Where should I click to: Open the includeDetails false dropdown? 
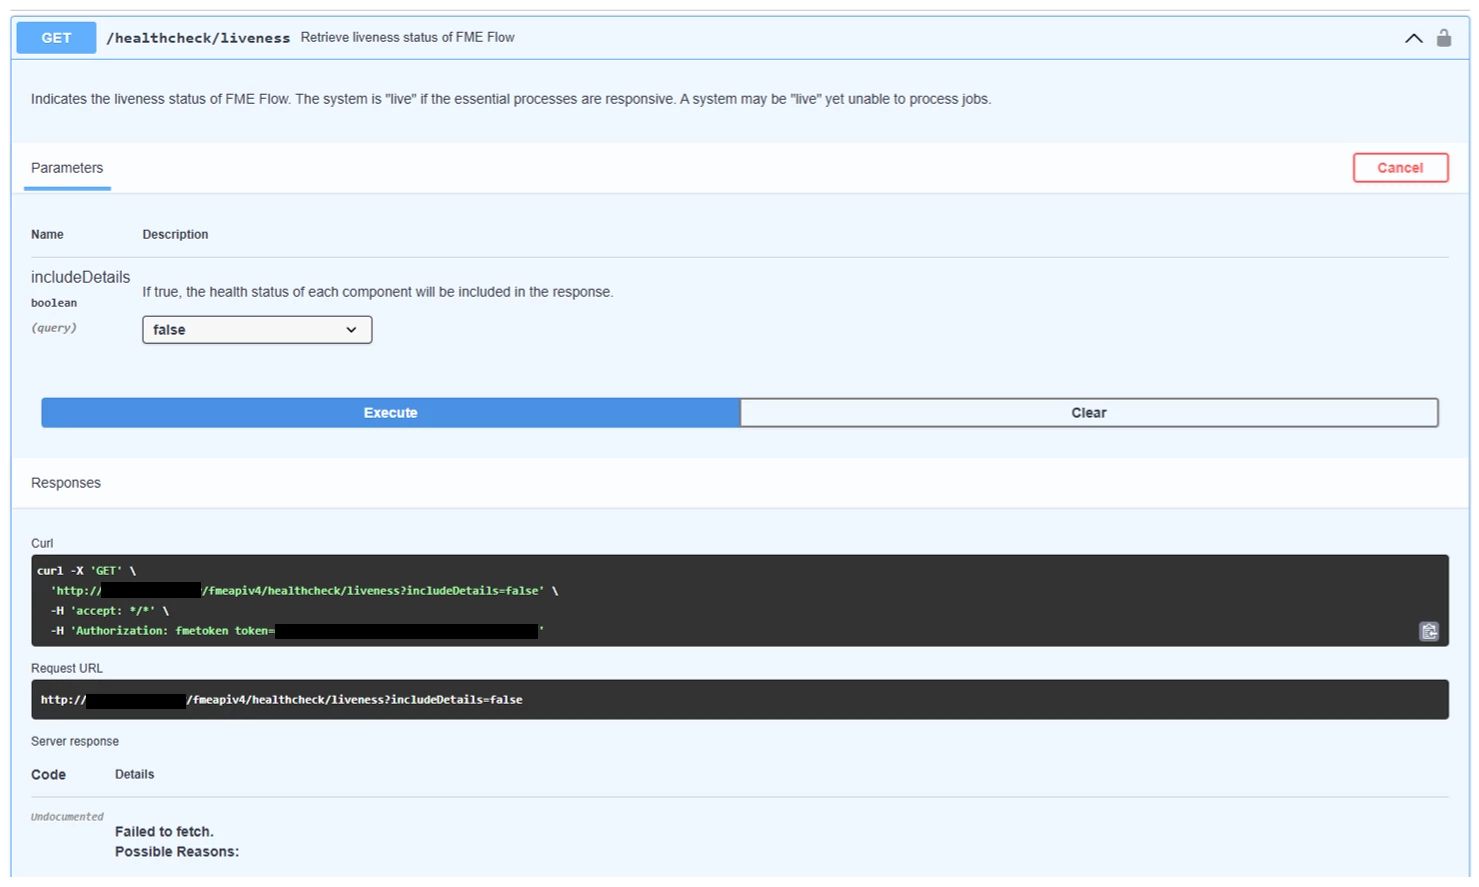coord(257,330)
